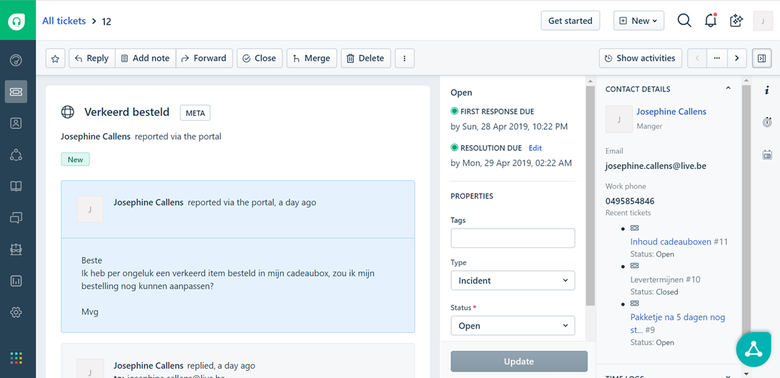The image size is (780, 378).
Task: Star this ticket
Action: pyautogui.click(x=56, y=58)
